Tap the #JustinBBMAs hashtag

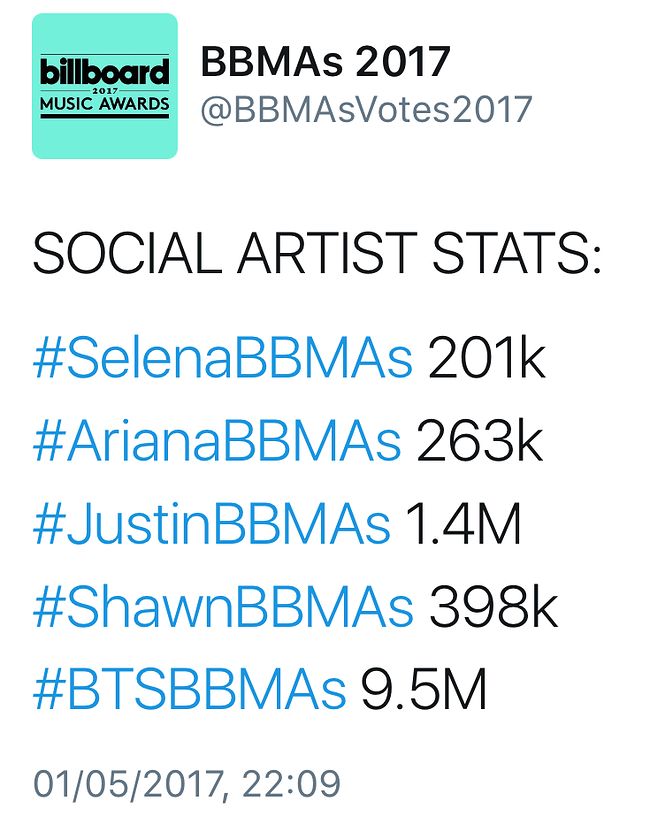pos(210,525)
